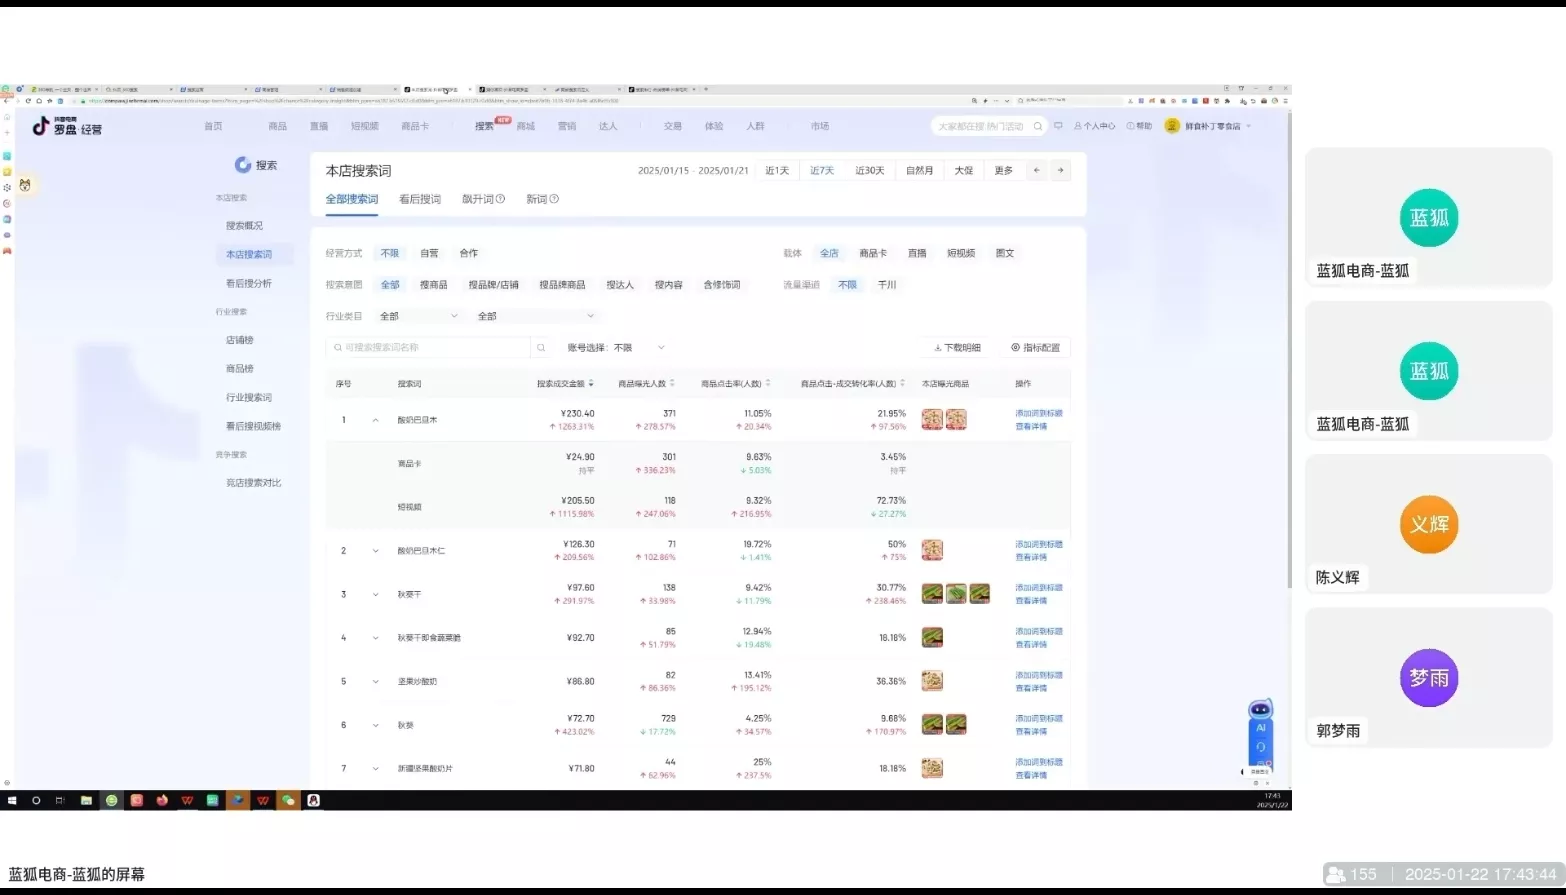Enable 千川 under 流量渠道 filter
Screen dimensions: 1566x895
[x=889, y=285]
